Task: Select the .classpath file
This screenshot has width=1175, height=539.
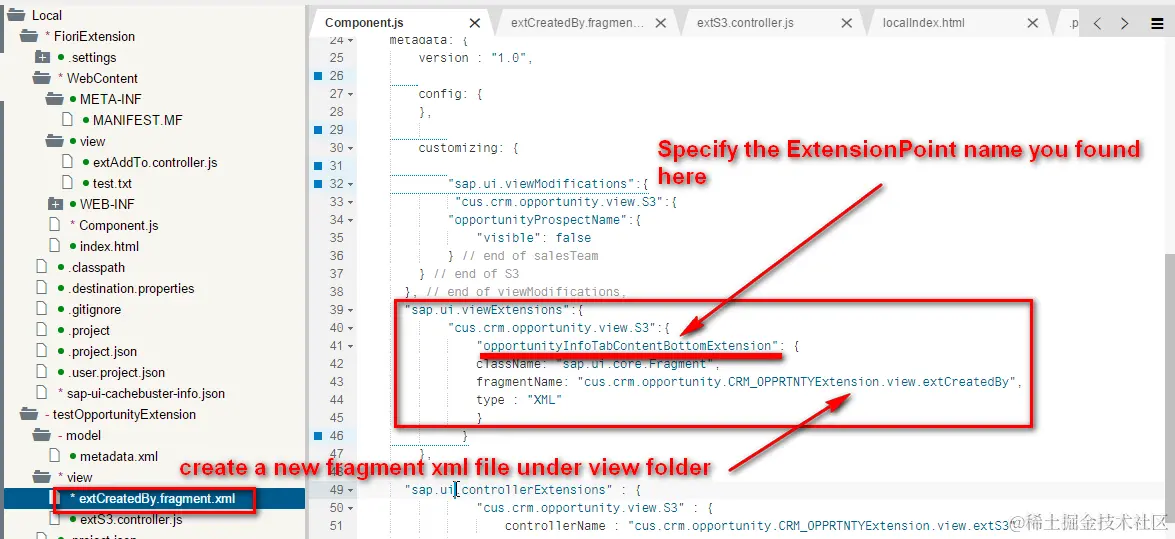Action: 96,267
